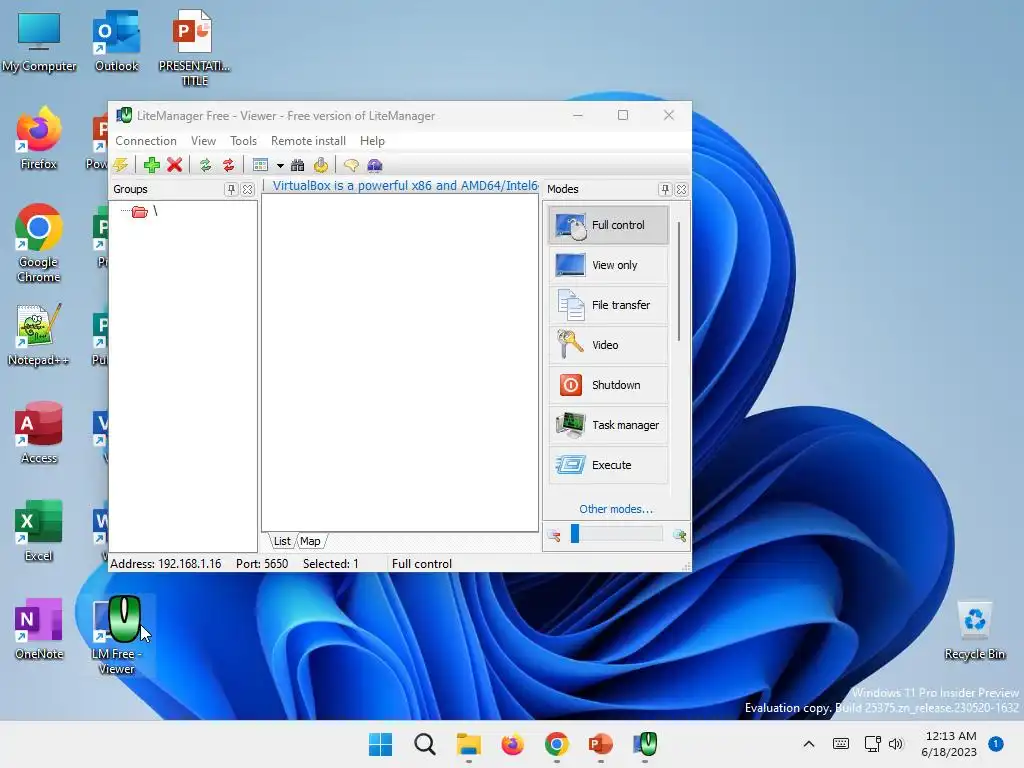Open File Explorer from the taskbar
The width and height of the screenshot is (1024, 768).
[x=468, y=744]
